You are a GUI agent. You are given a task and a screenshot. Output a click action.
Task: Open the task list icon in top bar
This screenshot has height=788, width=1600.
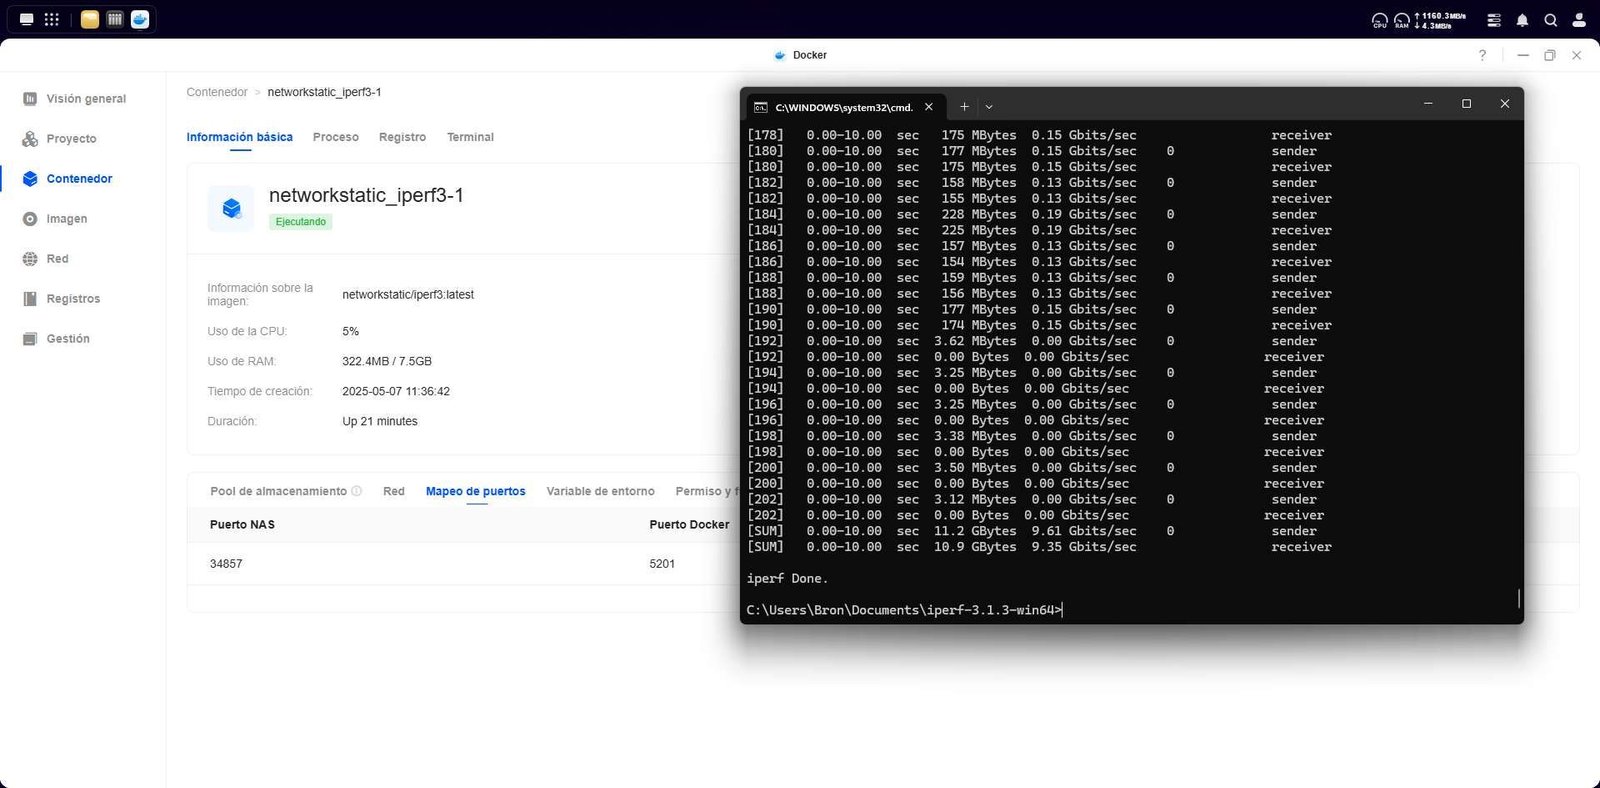[1494, 20]
